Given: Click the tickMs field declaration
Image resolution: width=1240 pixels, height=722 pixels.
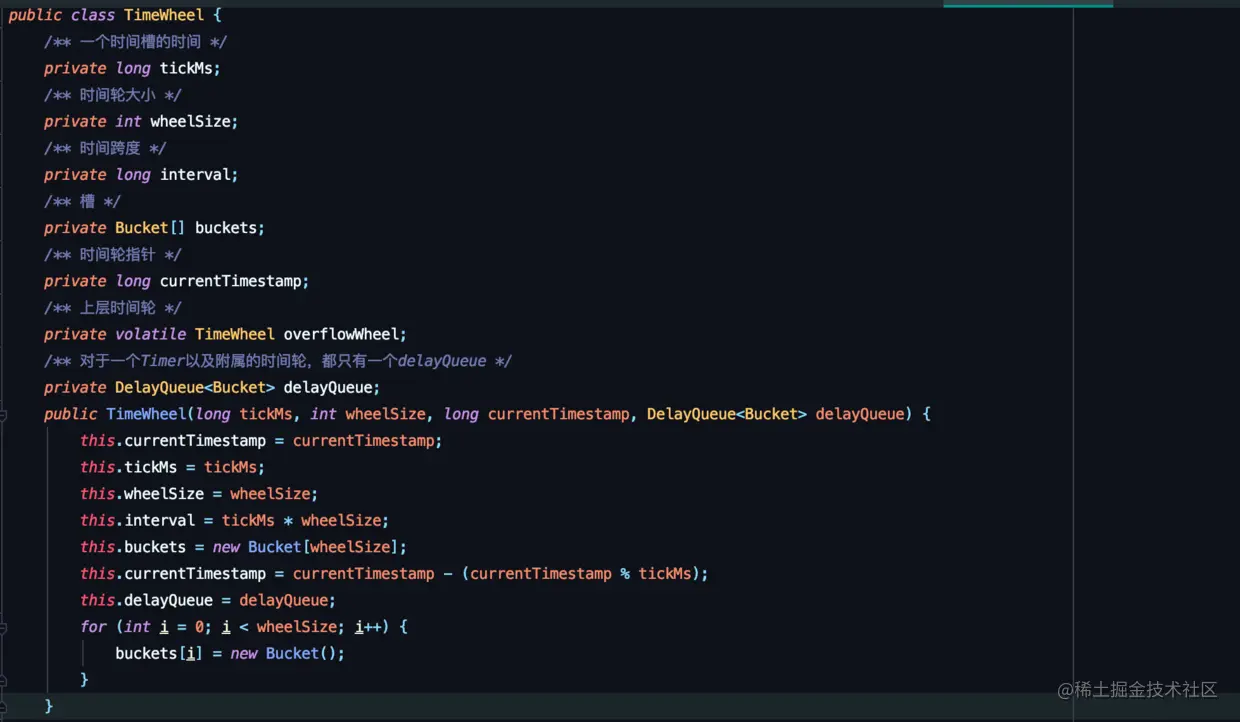Looking at the screenshot, I should pyautogui.click(x=189, y=68).
